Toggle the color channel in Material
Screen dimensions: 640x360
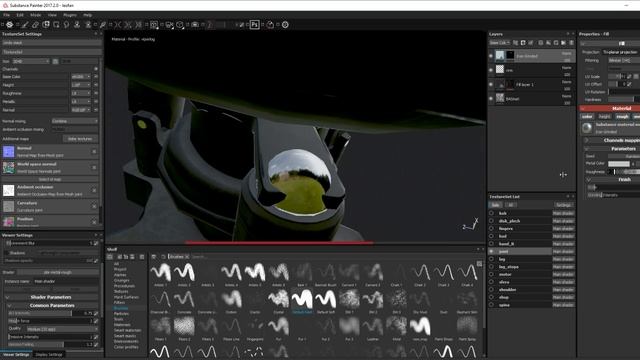587,117
